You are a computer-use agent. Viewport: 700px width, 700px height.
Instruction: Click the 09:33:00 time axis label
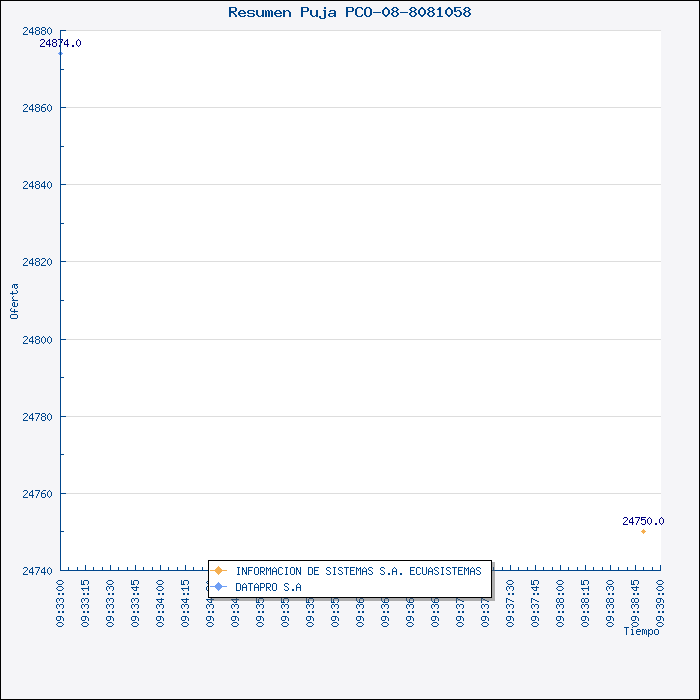pyautogui.click(x=61, y=601)
